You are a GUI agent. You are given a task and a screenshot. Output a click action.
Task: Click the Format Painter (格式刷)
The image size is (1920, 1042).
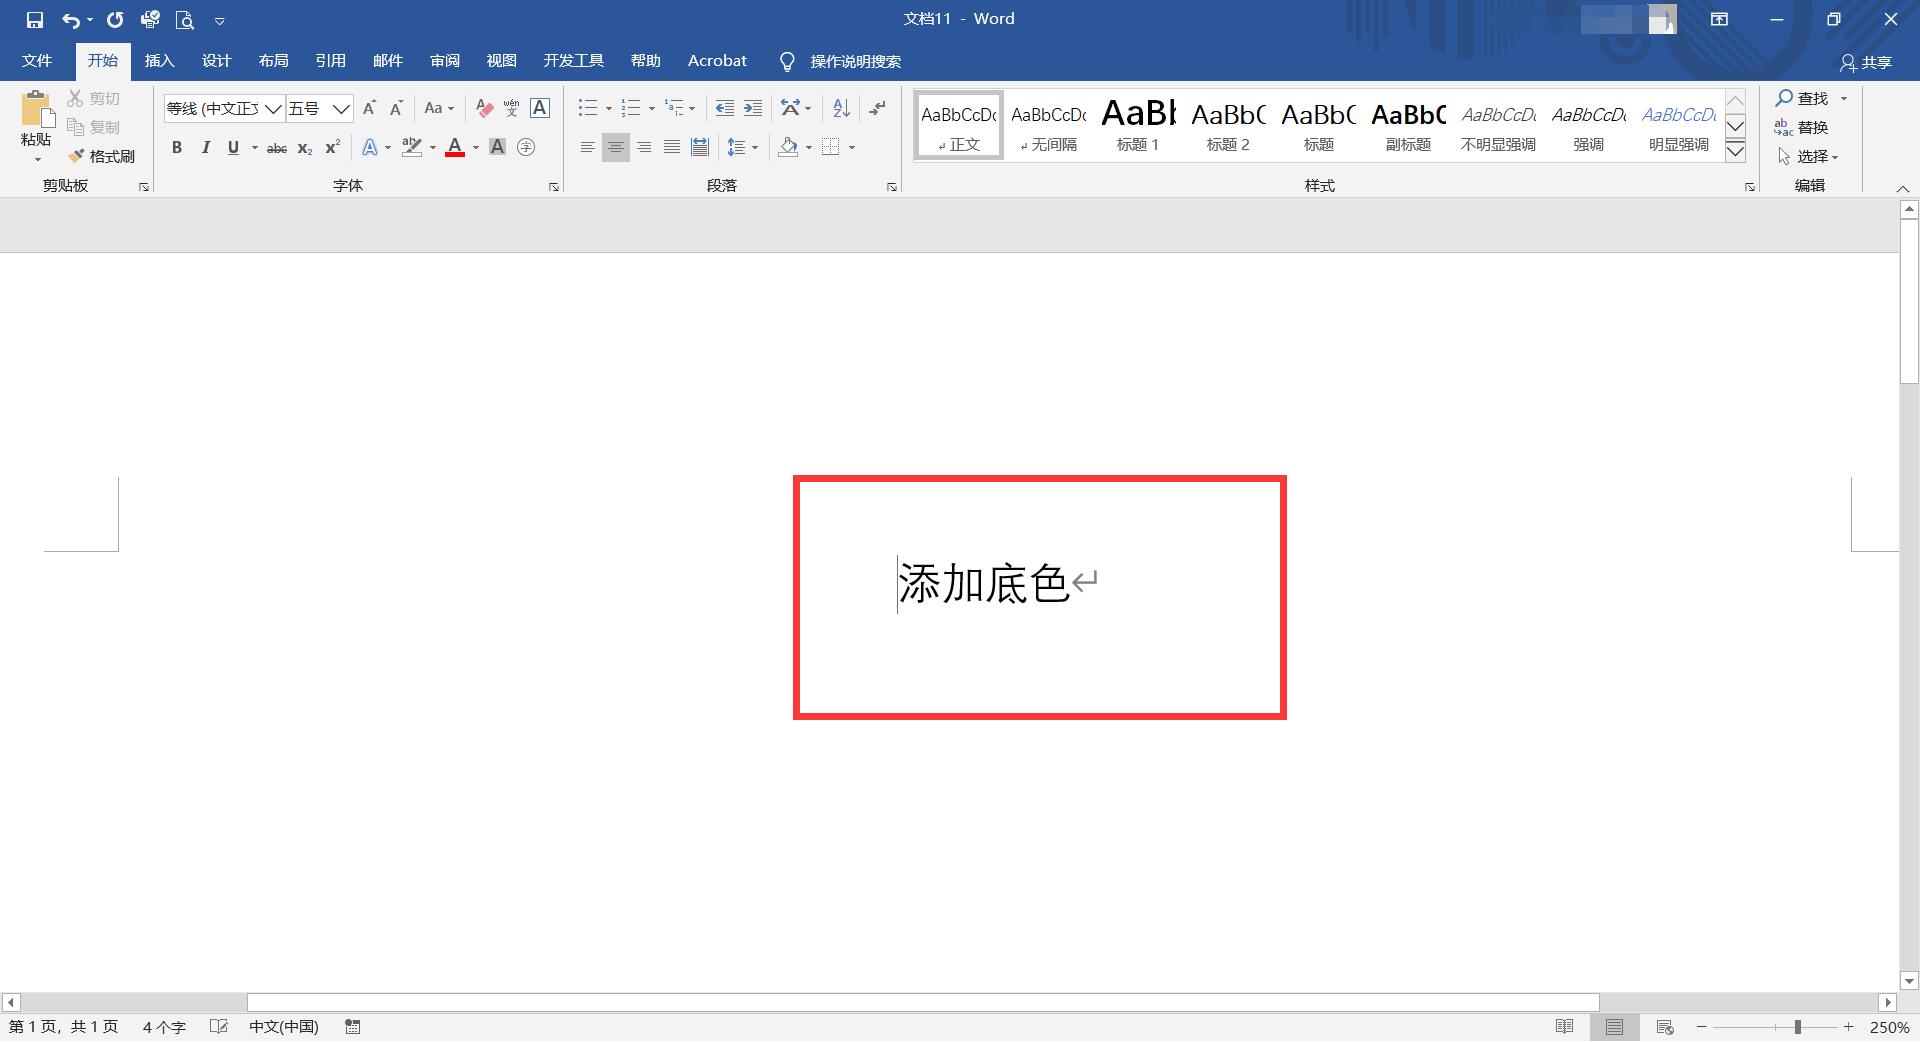coord(101,157)
